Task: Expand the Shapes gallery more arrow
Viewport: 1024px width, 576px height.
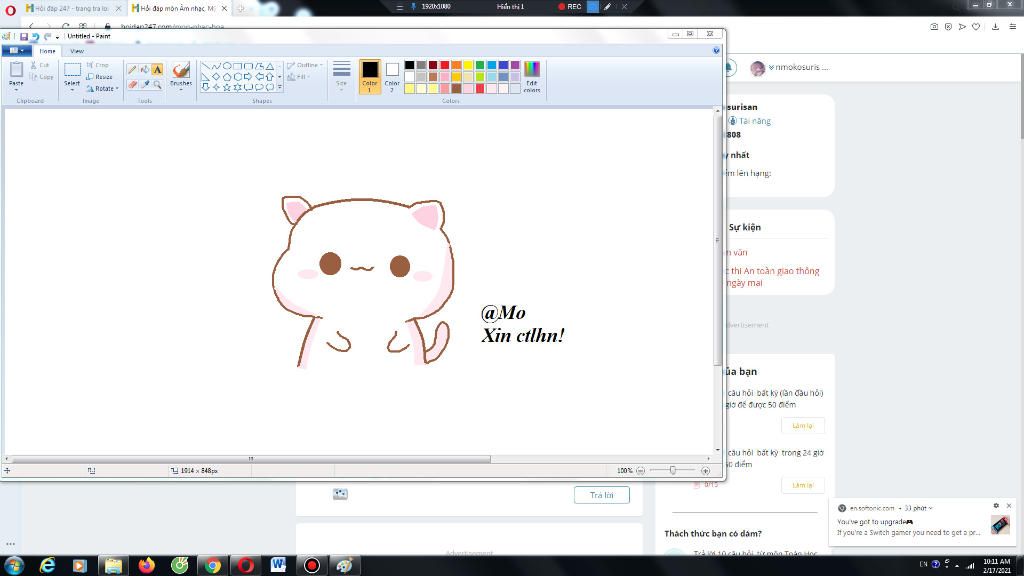Action: pyautogui.click(x=280, y=87)
